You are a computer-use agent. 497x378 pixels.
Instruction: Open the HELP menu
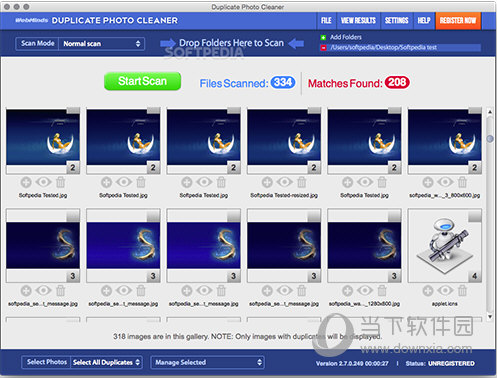(x=424, y=21)
